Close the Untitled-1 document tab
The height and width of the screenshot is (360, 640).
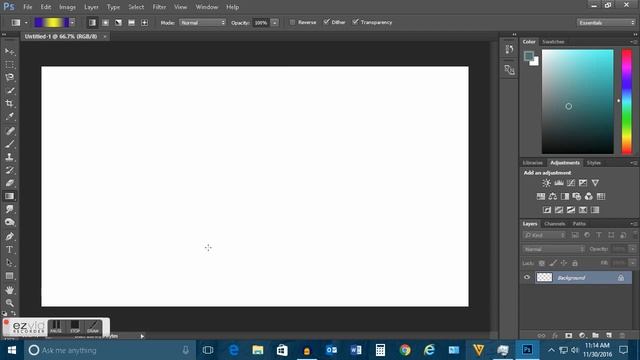[x=105, y=36]
